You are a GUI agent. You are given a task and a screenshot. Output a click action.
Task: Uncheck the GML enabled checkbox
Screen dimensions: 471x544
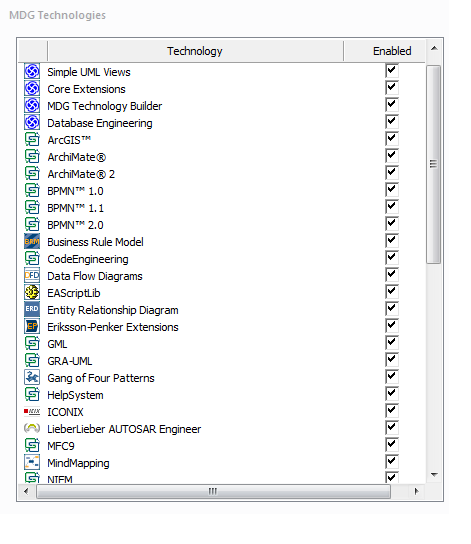pos(392,343)
